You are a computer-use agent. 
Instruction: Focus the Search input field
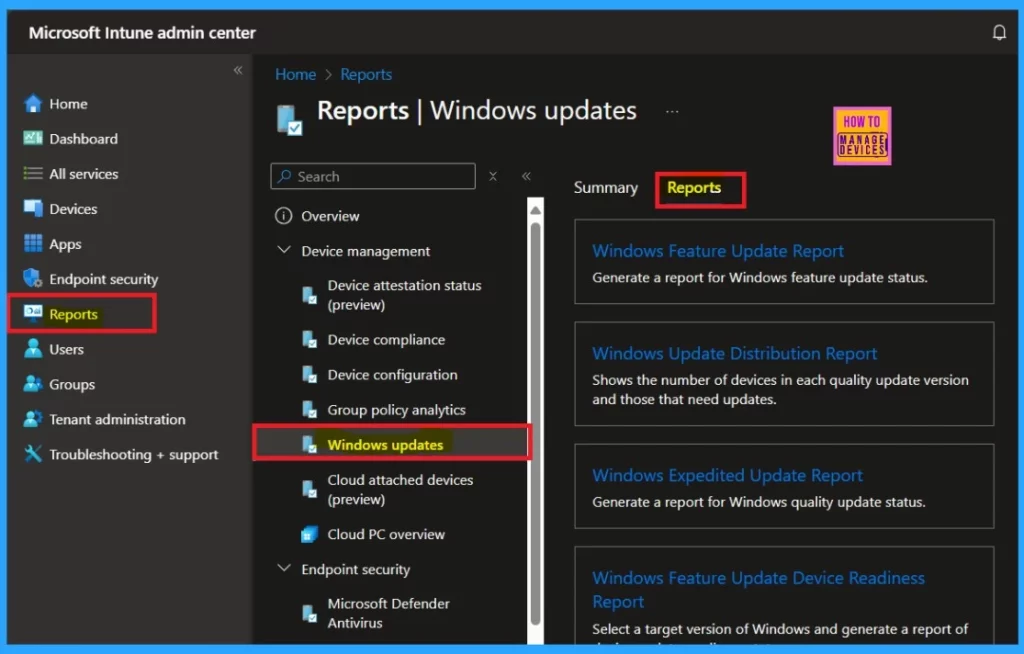(373, 176)
